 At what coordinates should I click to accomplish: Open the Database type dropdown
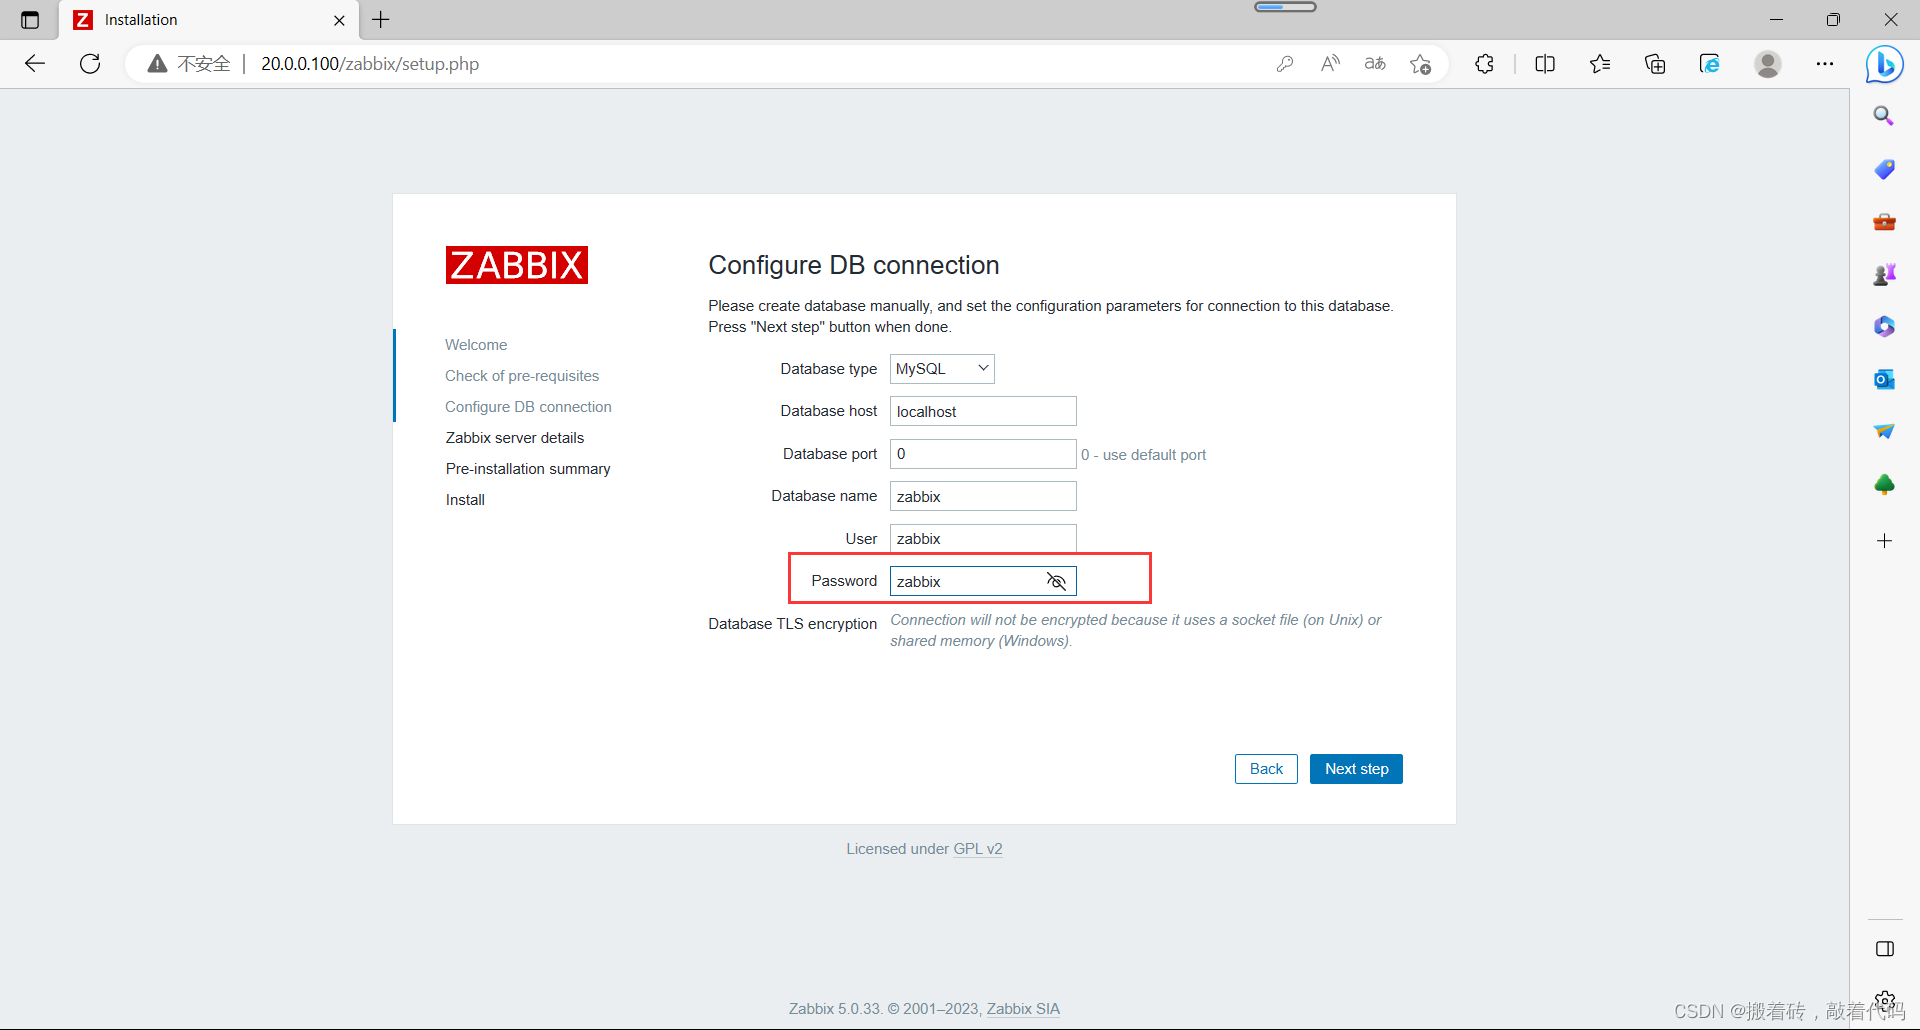[x=942, y=369]
